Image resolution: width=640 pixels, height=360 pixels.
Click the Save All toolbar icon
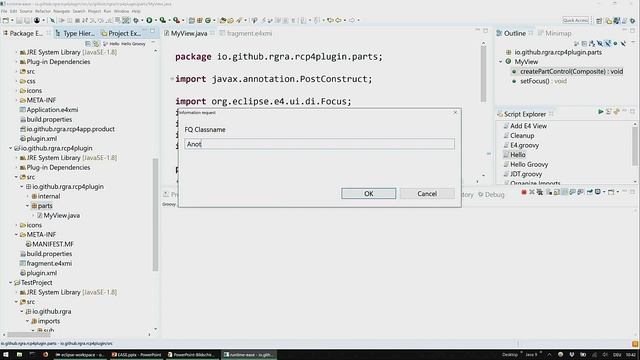click(27, 20)
